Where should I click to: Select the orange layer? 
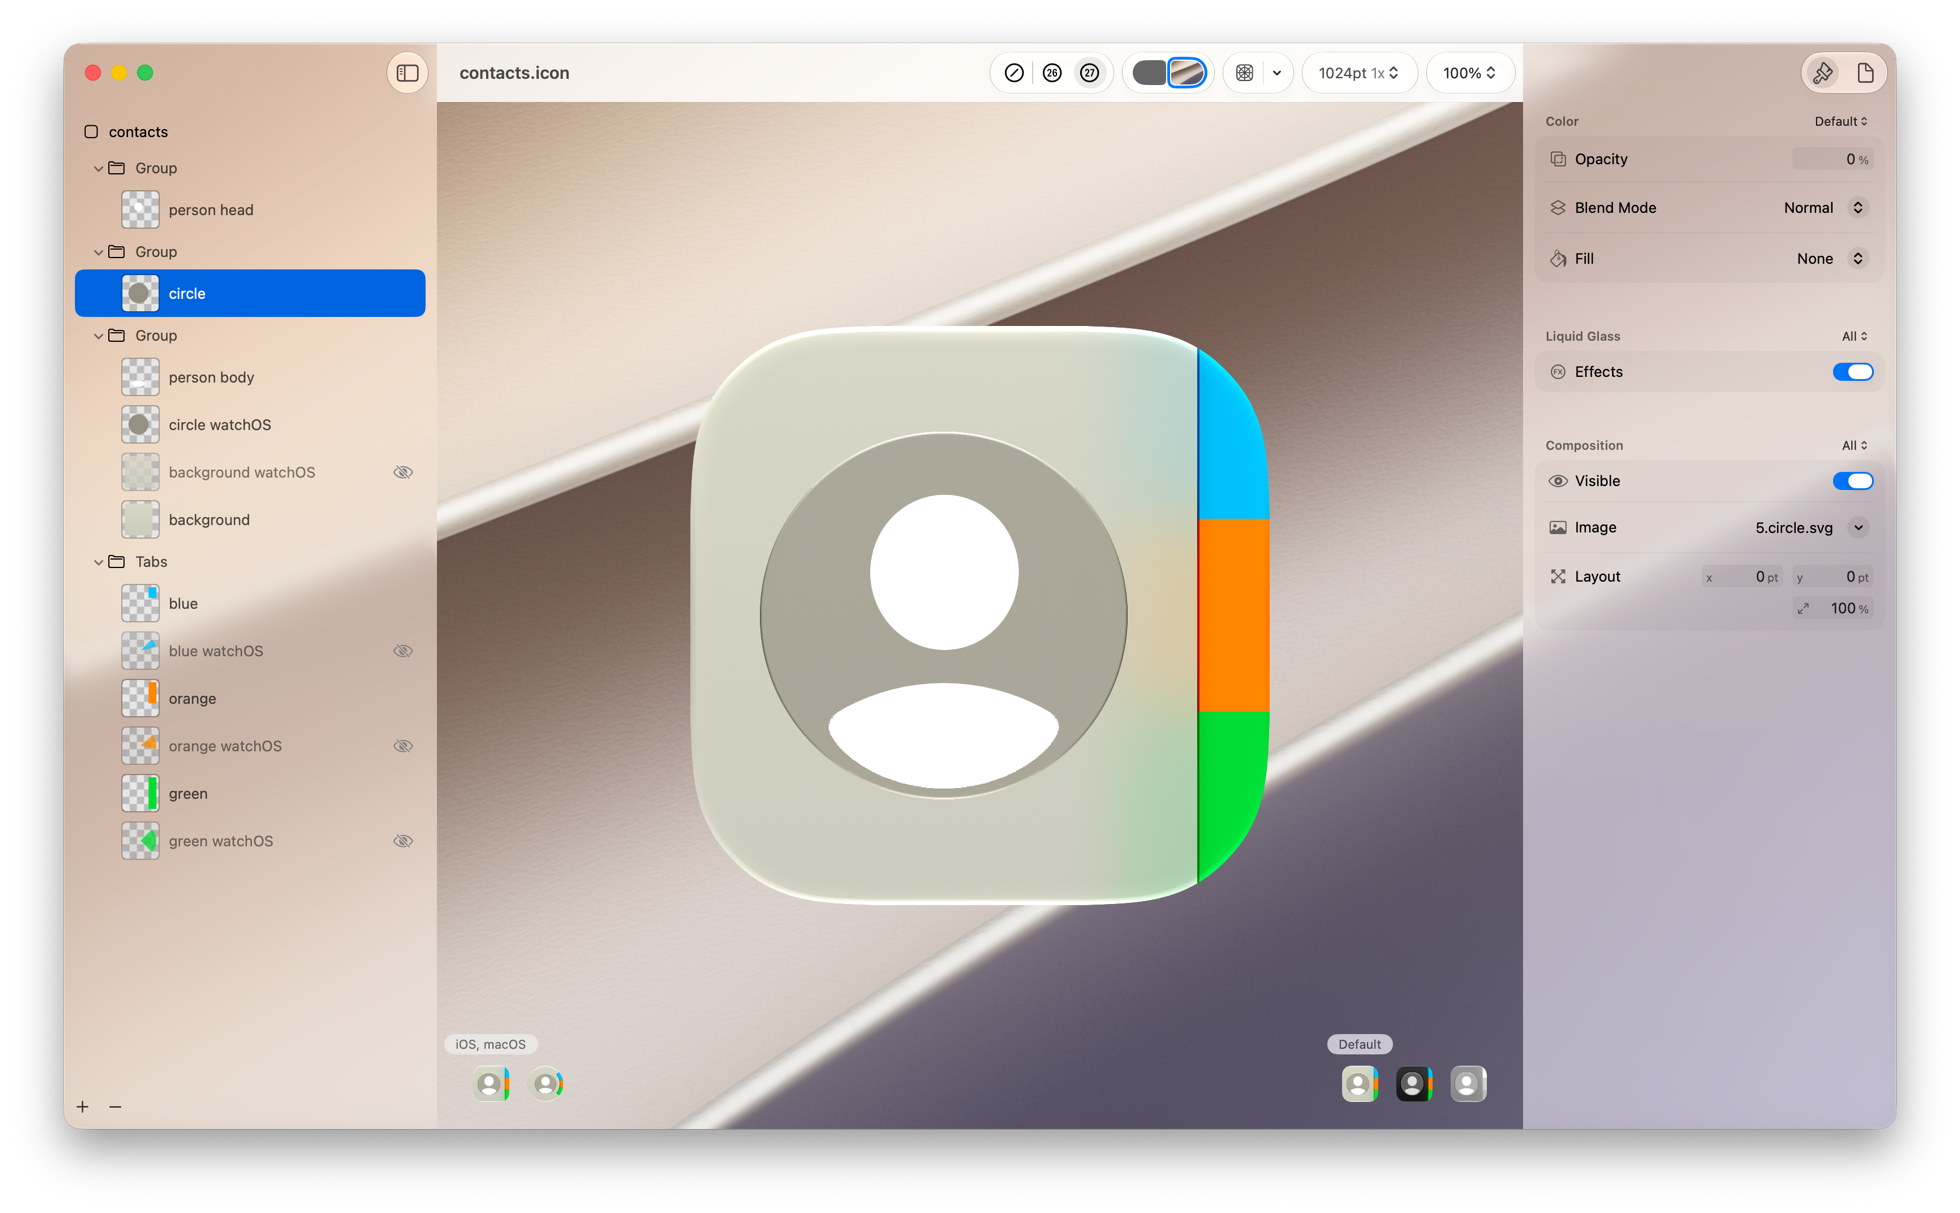click(x=250, y=698)
